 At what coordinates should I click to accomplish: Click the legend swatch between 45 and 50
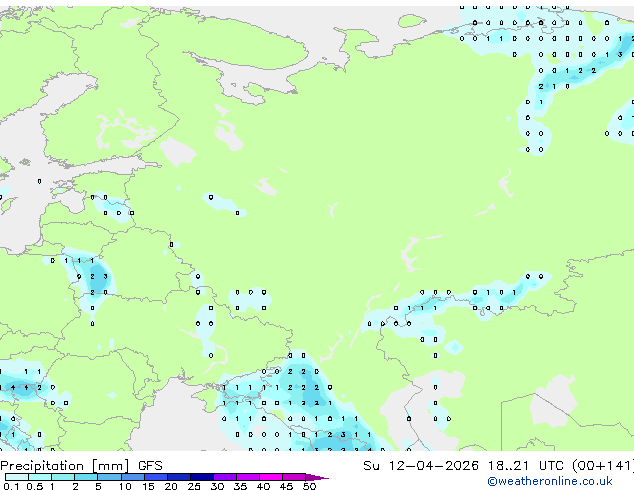pos(294,477)
